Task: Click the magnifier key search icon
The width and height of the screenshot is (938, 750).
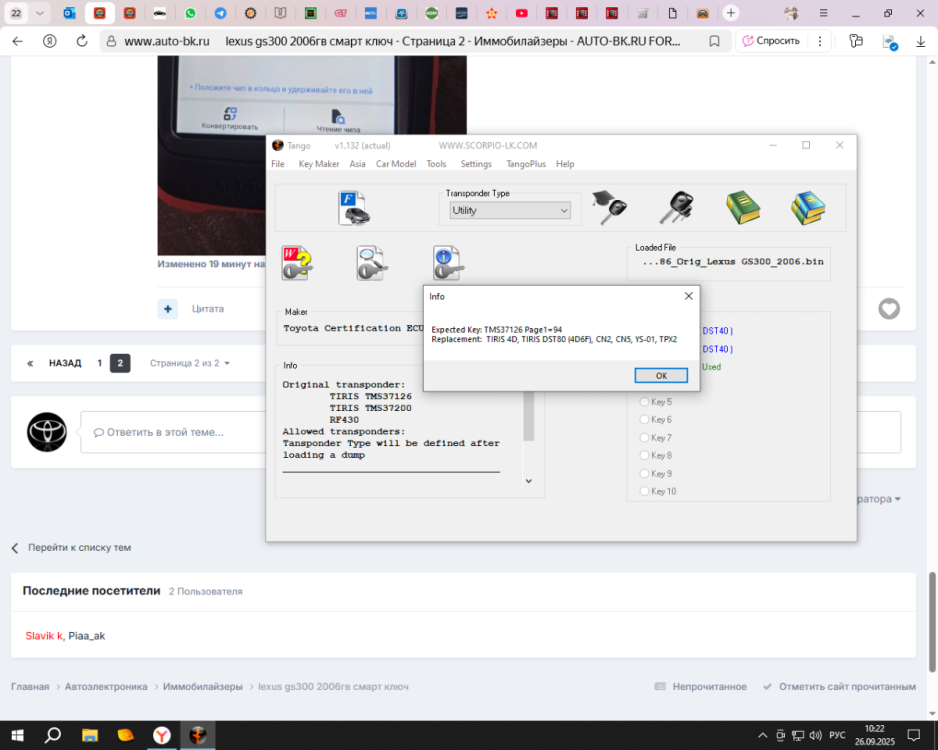Action: (x=371, y=263)
